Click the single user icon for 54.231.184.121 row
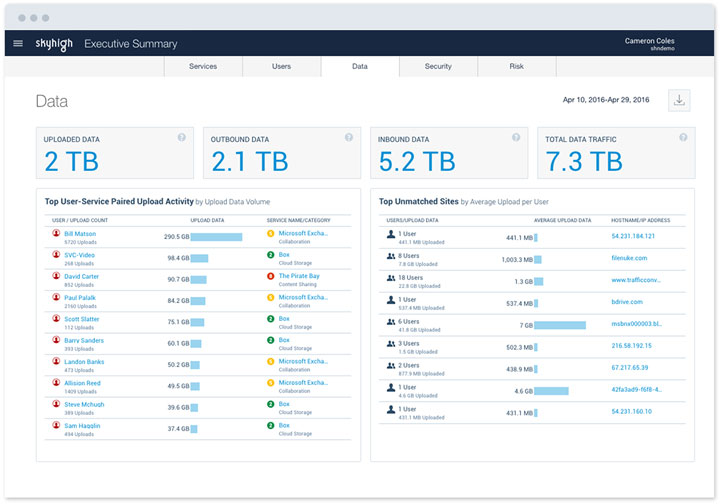 pos(391,234)
